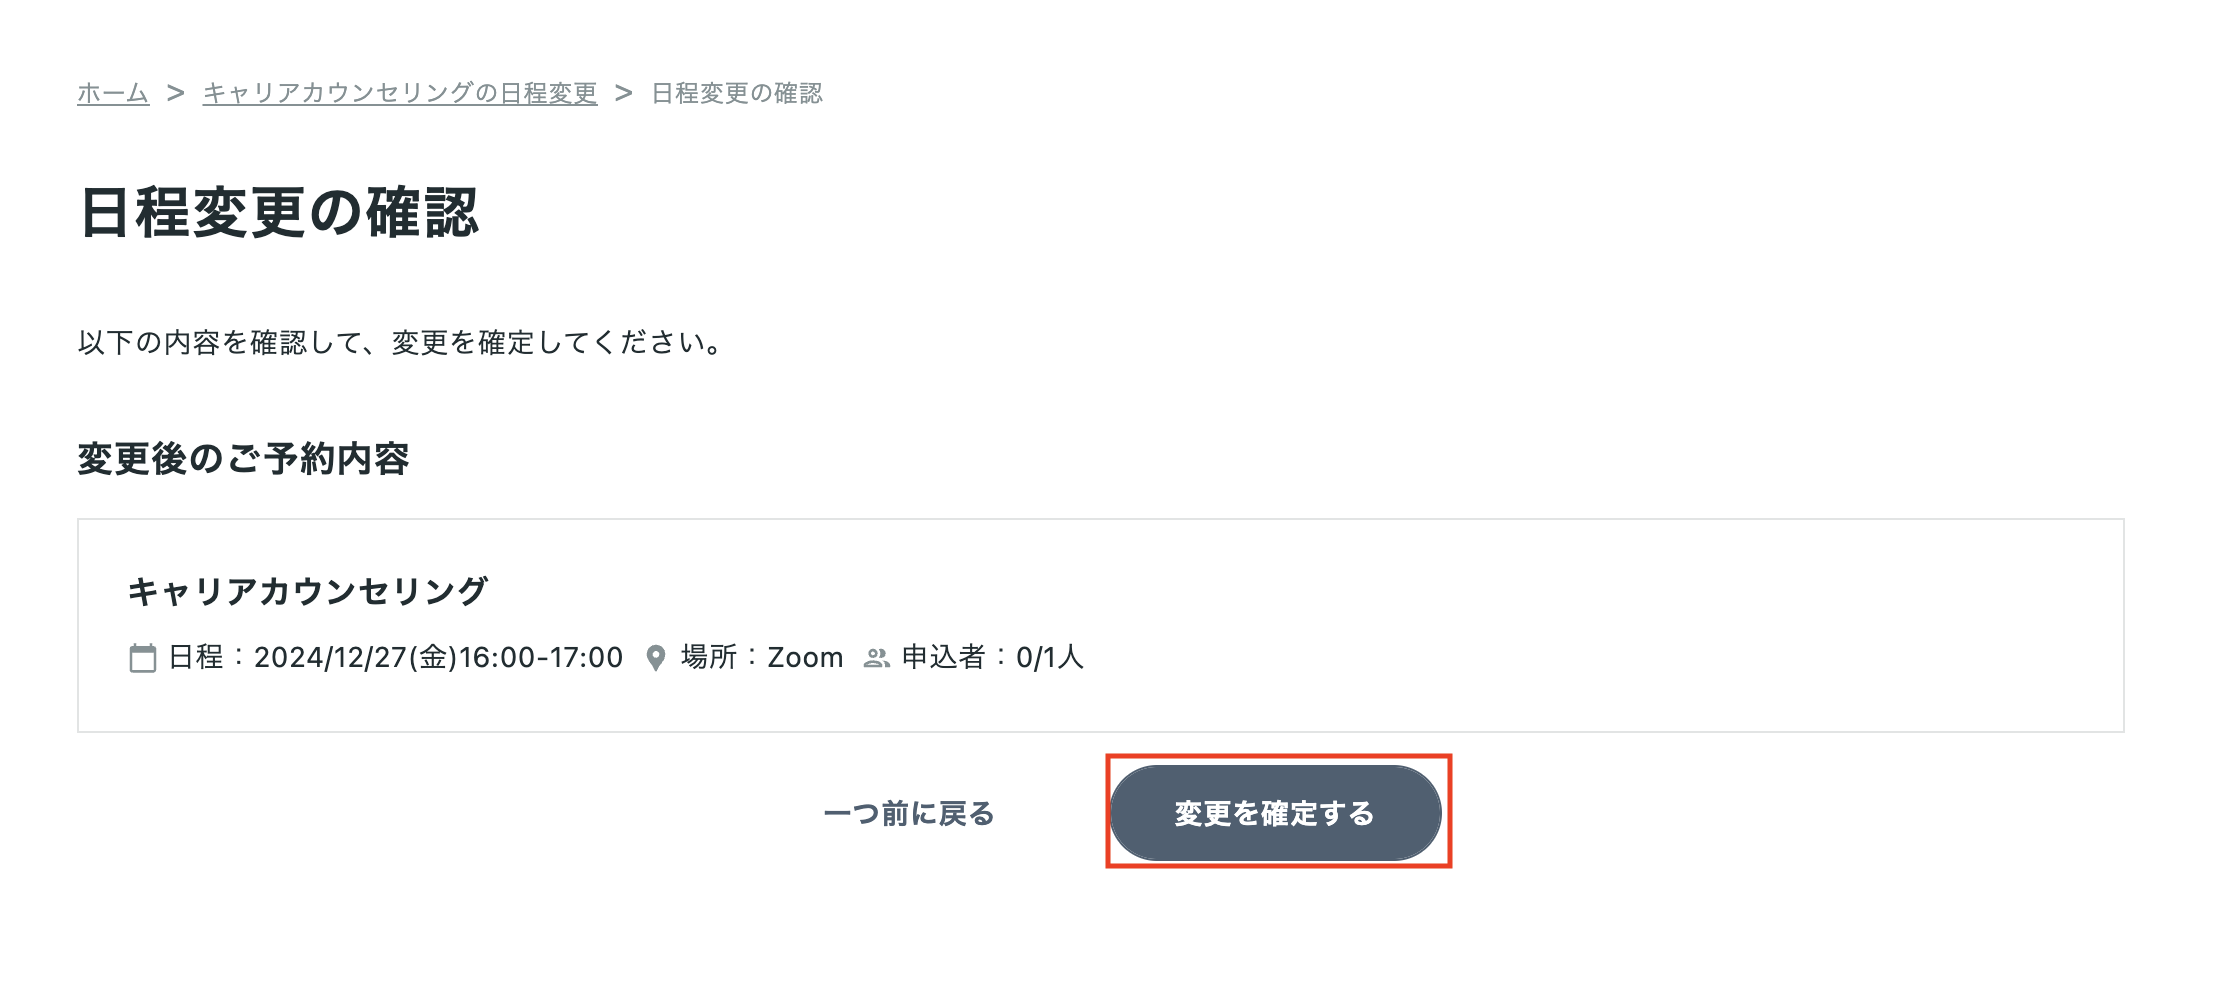Click the 申込者 label in the card
This screenshot has height=1004, width=2224.
[x=944, y=657]
